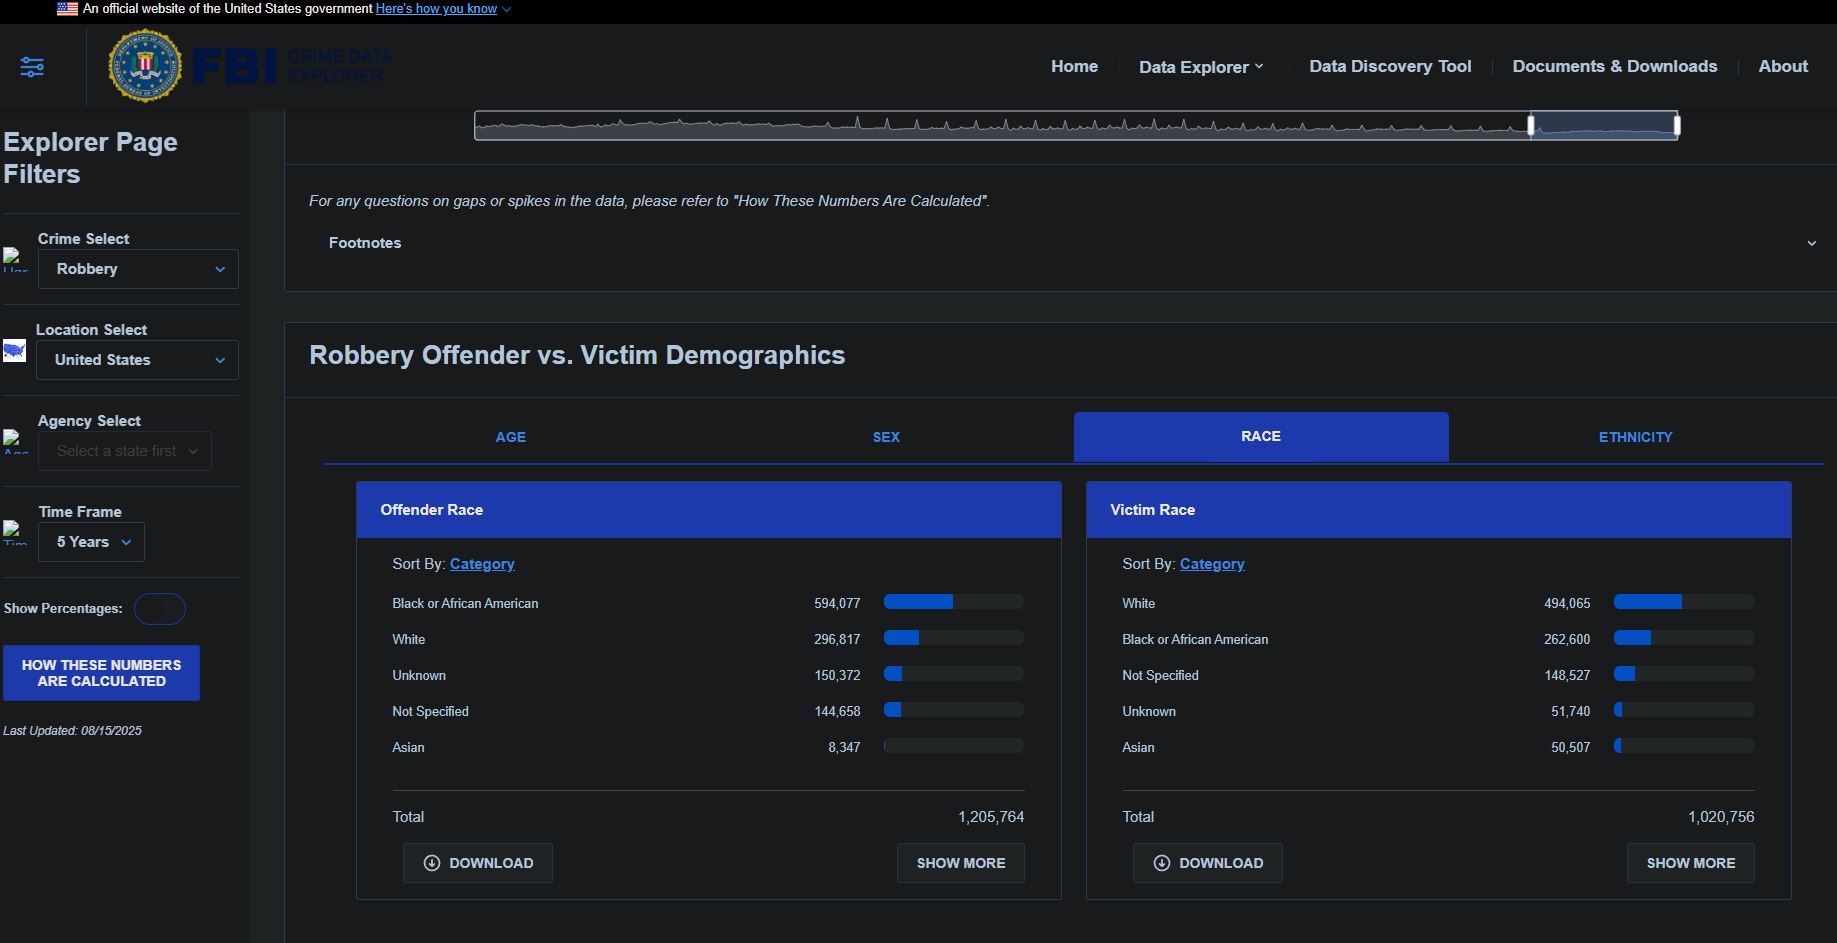Open the Location Select United States dropdown

coord(137,360)
